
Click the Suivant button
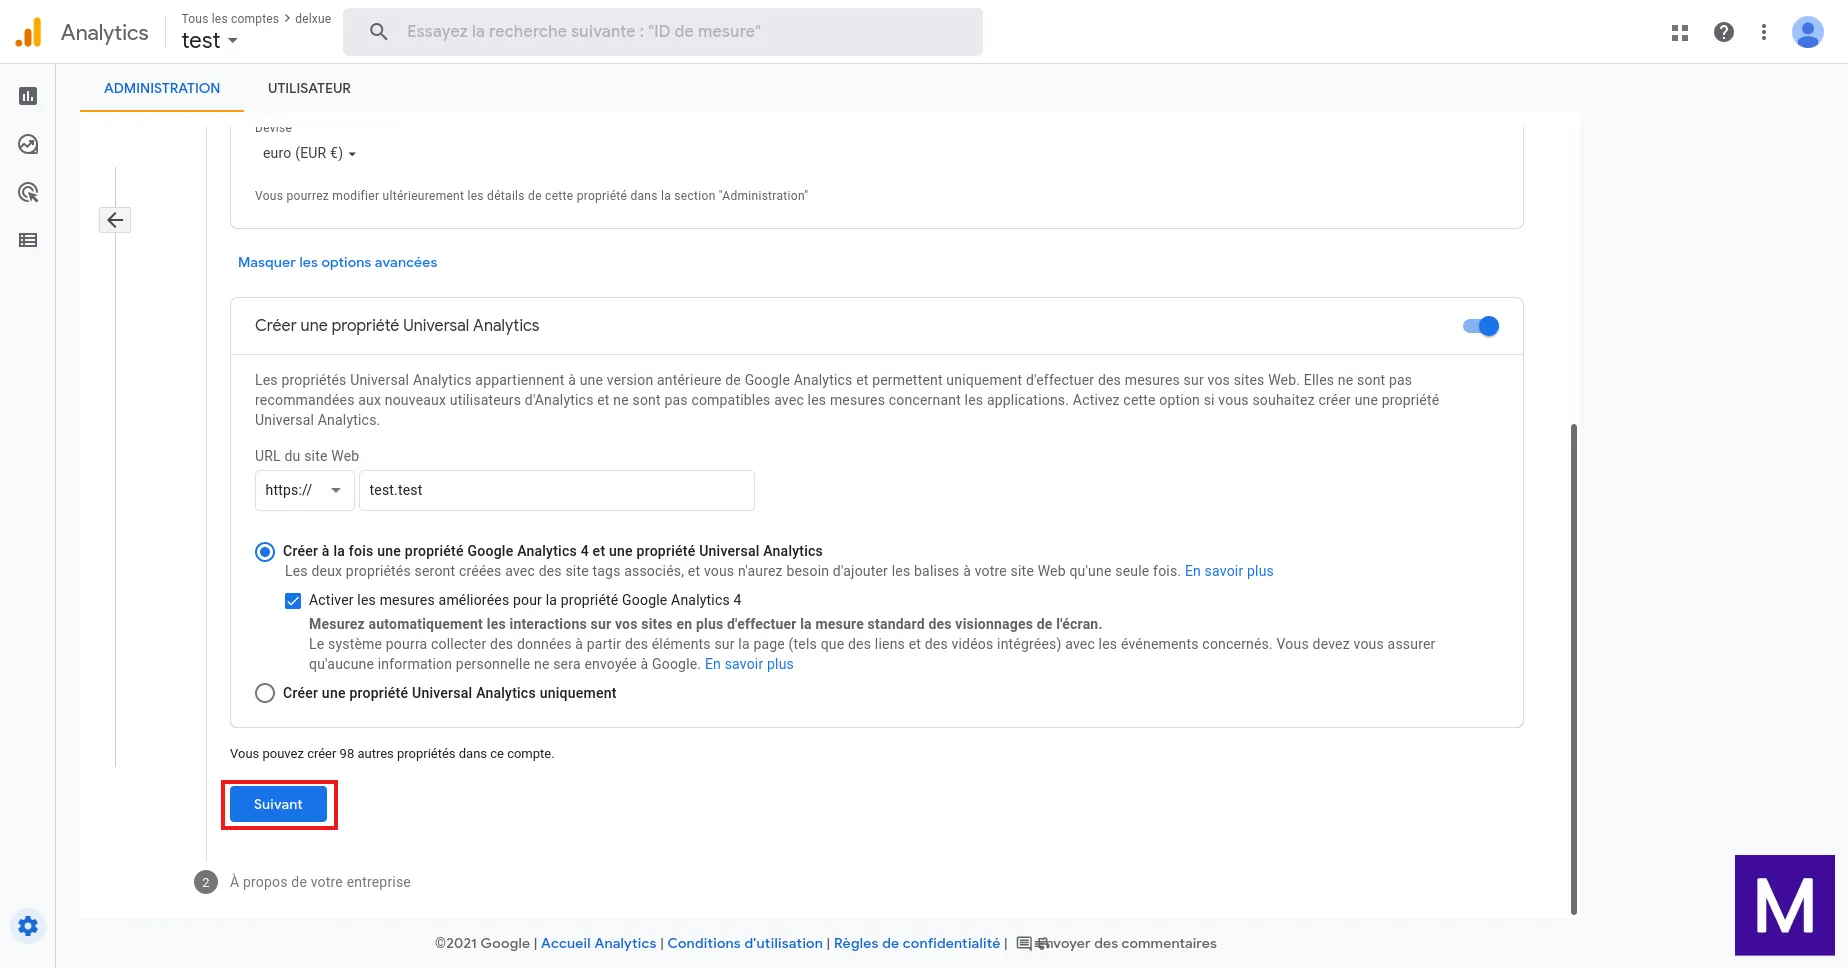278,804
